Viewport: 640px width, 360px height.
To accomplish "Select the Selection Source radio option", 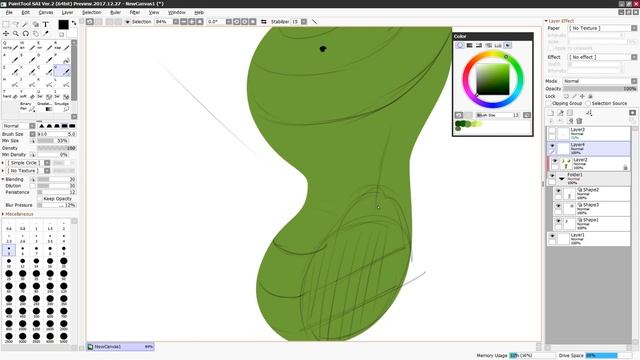I will 588,103.
